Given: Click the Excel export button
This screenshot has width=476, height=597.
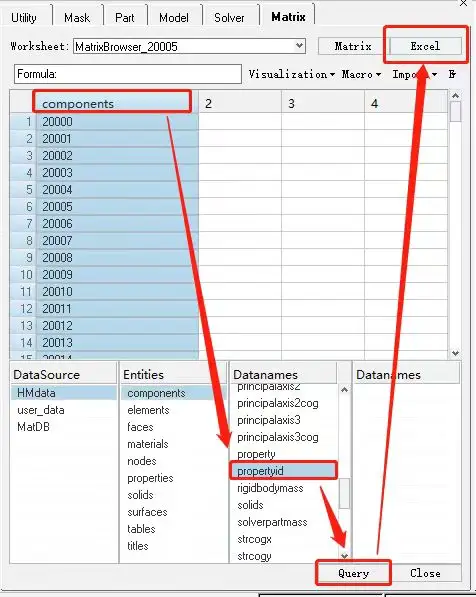Looking at the screenshot, I should (425, 46).
